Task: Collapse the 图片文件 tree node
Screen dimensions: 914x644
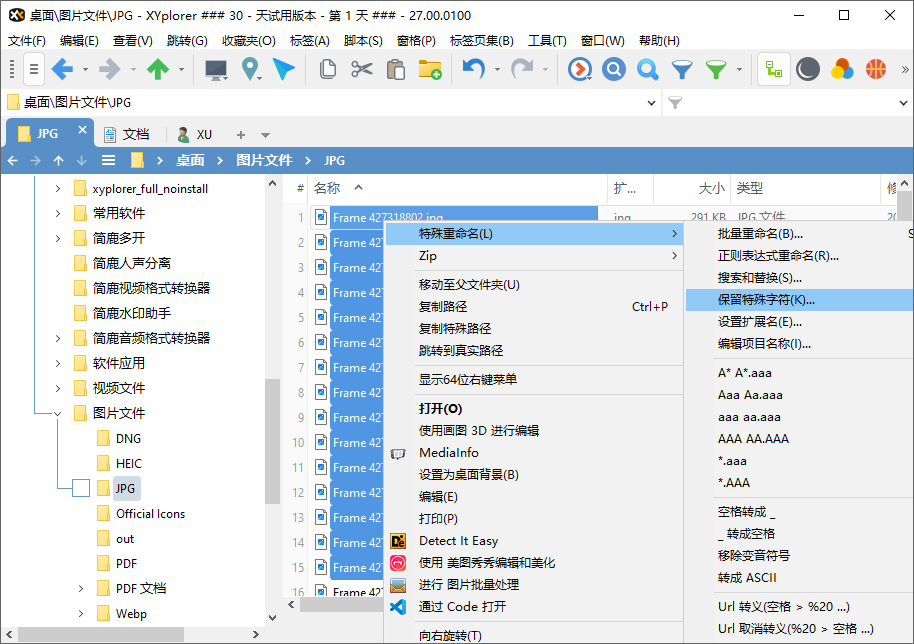Action: pyautogui.click(x=59, y=412)
